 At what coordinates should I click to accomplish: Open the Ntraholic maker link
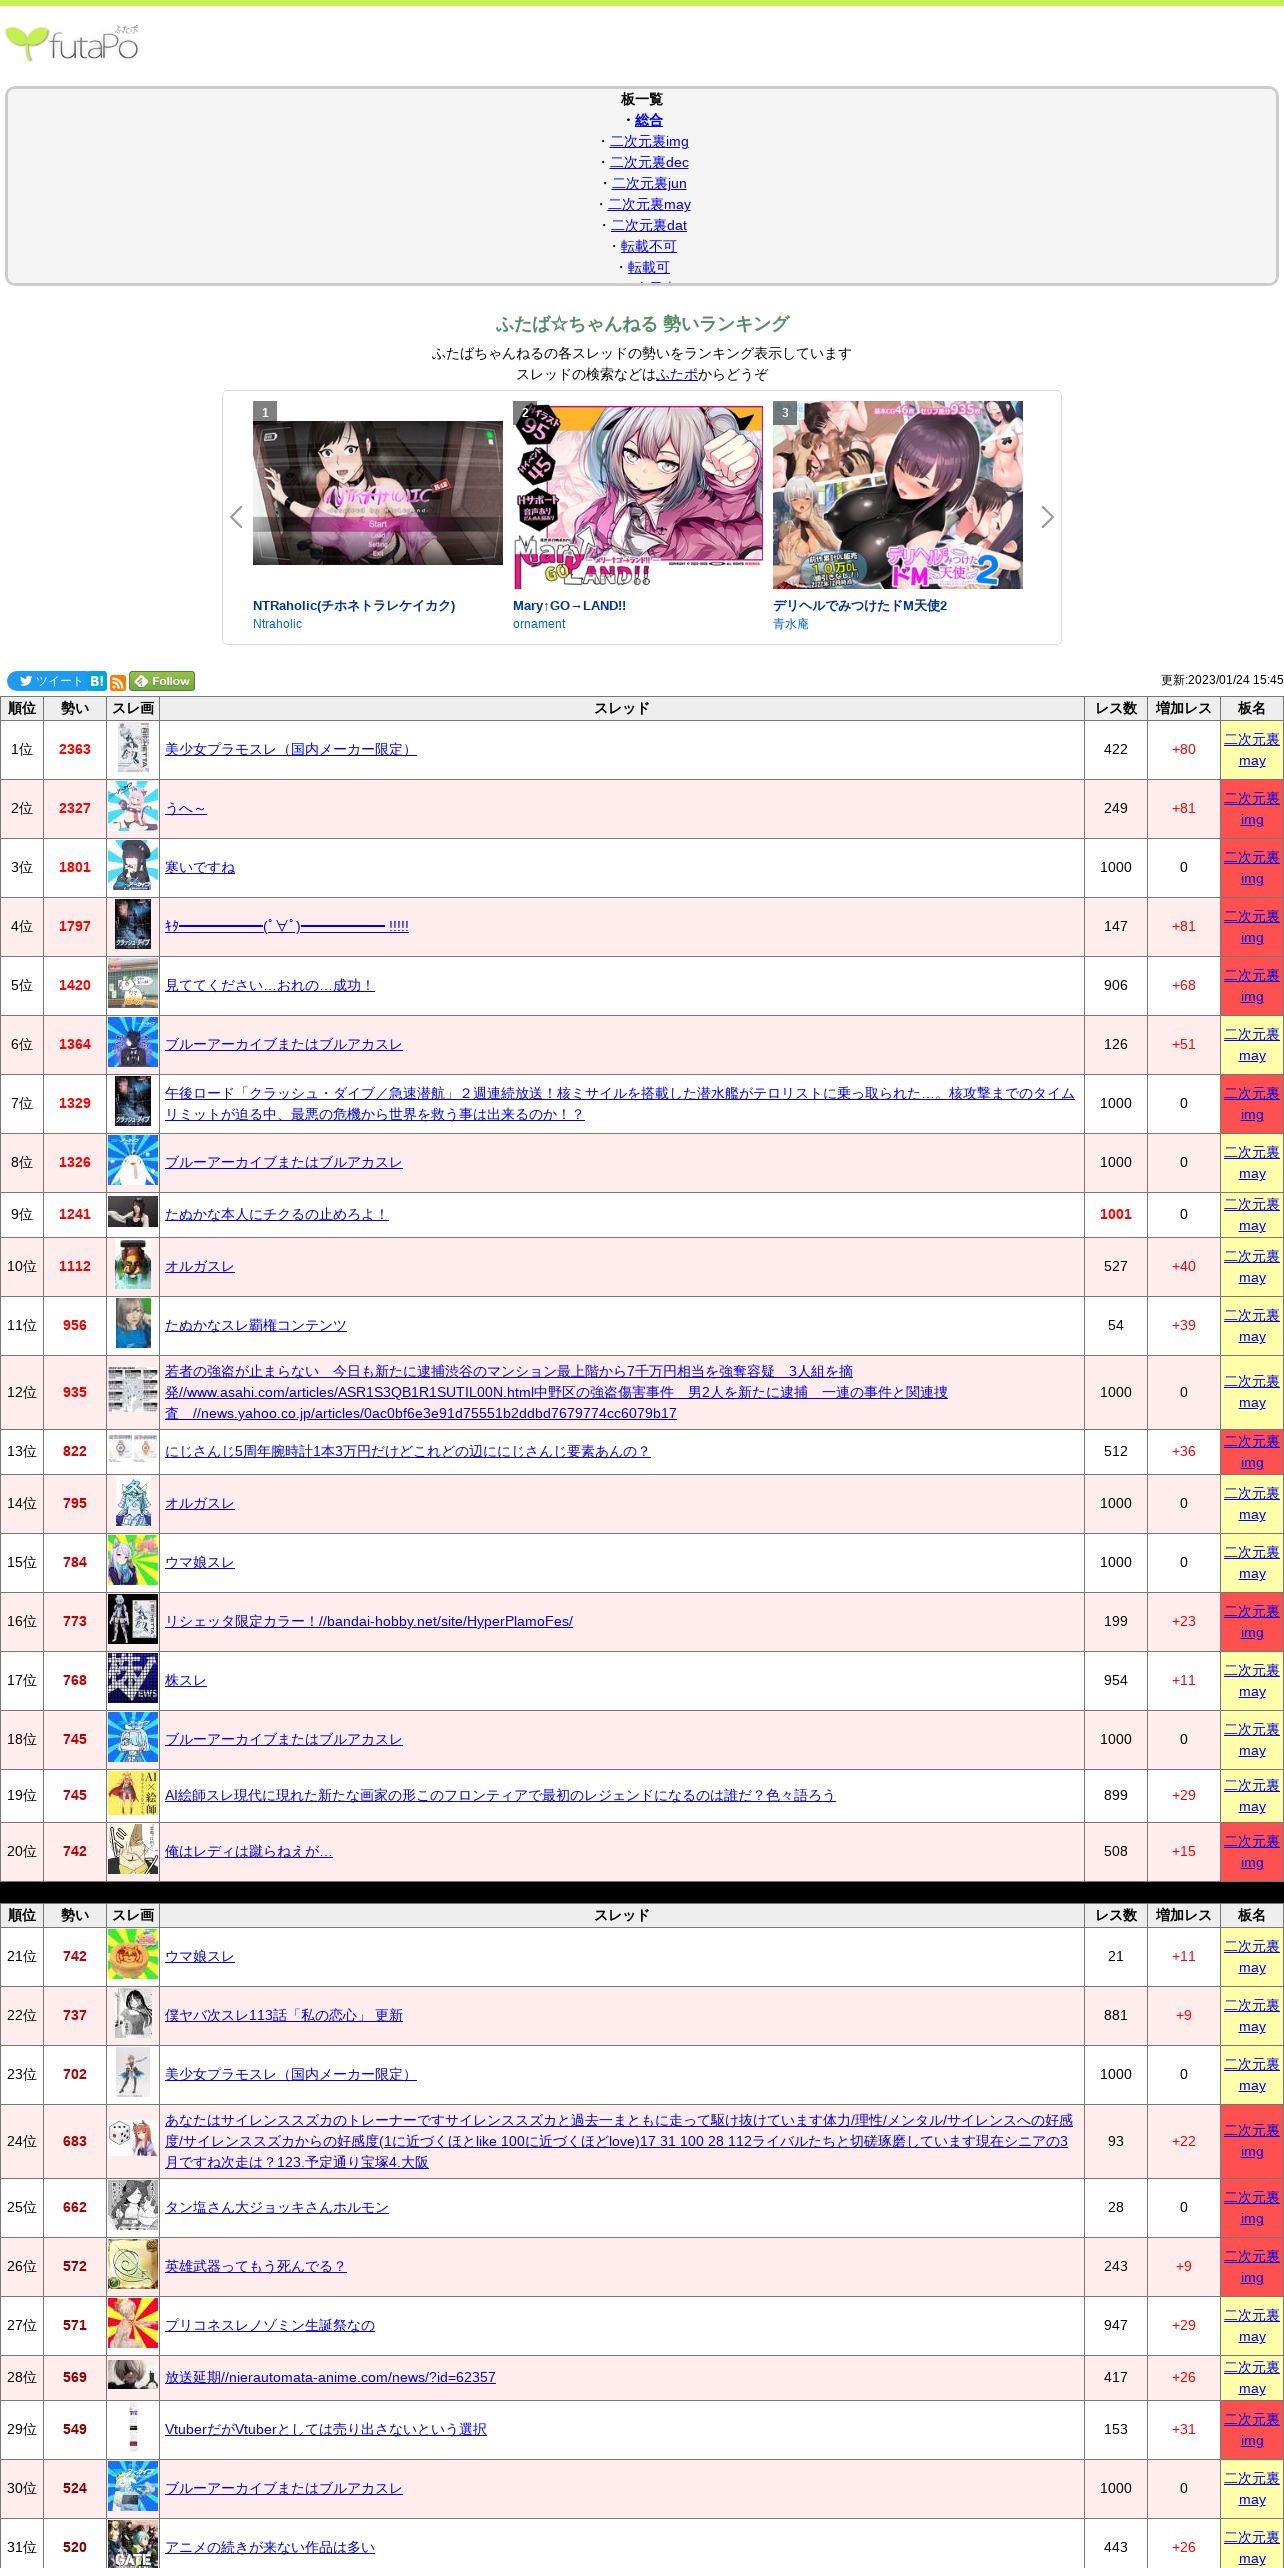pos(277,624)
